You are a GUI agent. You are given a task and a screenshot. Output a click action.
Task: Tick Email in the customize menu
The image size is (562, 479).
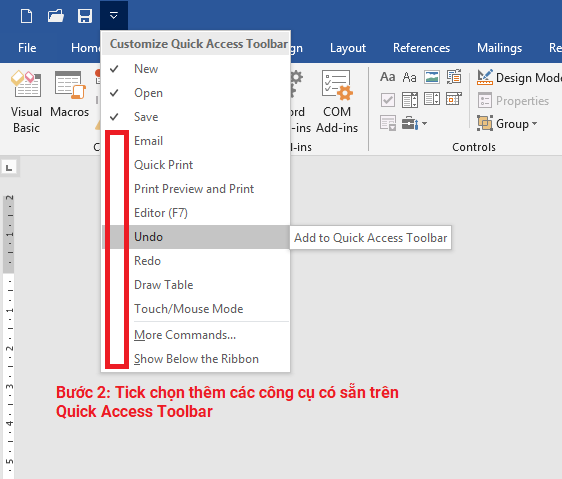point(196,141)
